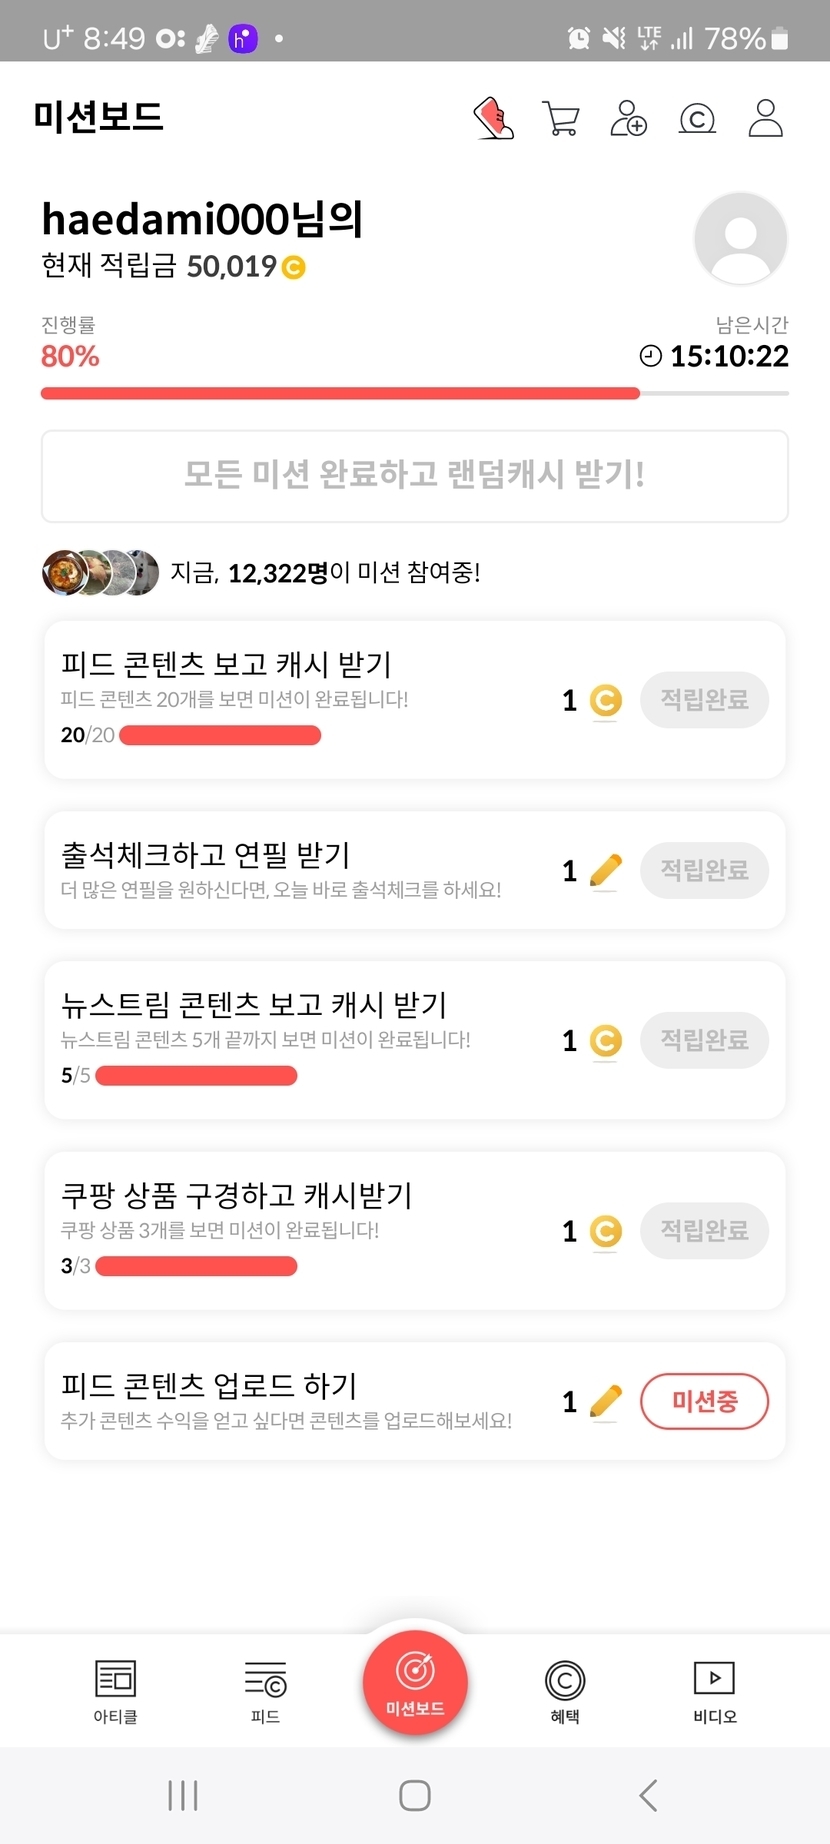Open the my profile icon
Viewport: 830px width, 1844px height.
click(x=765, y=118)
